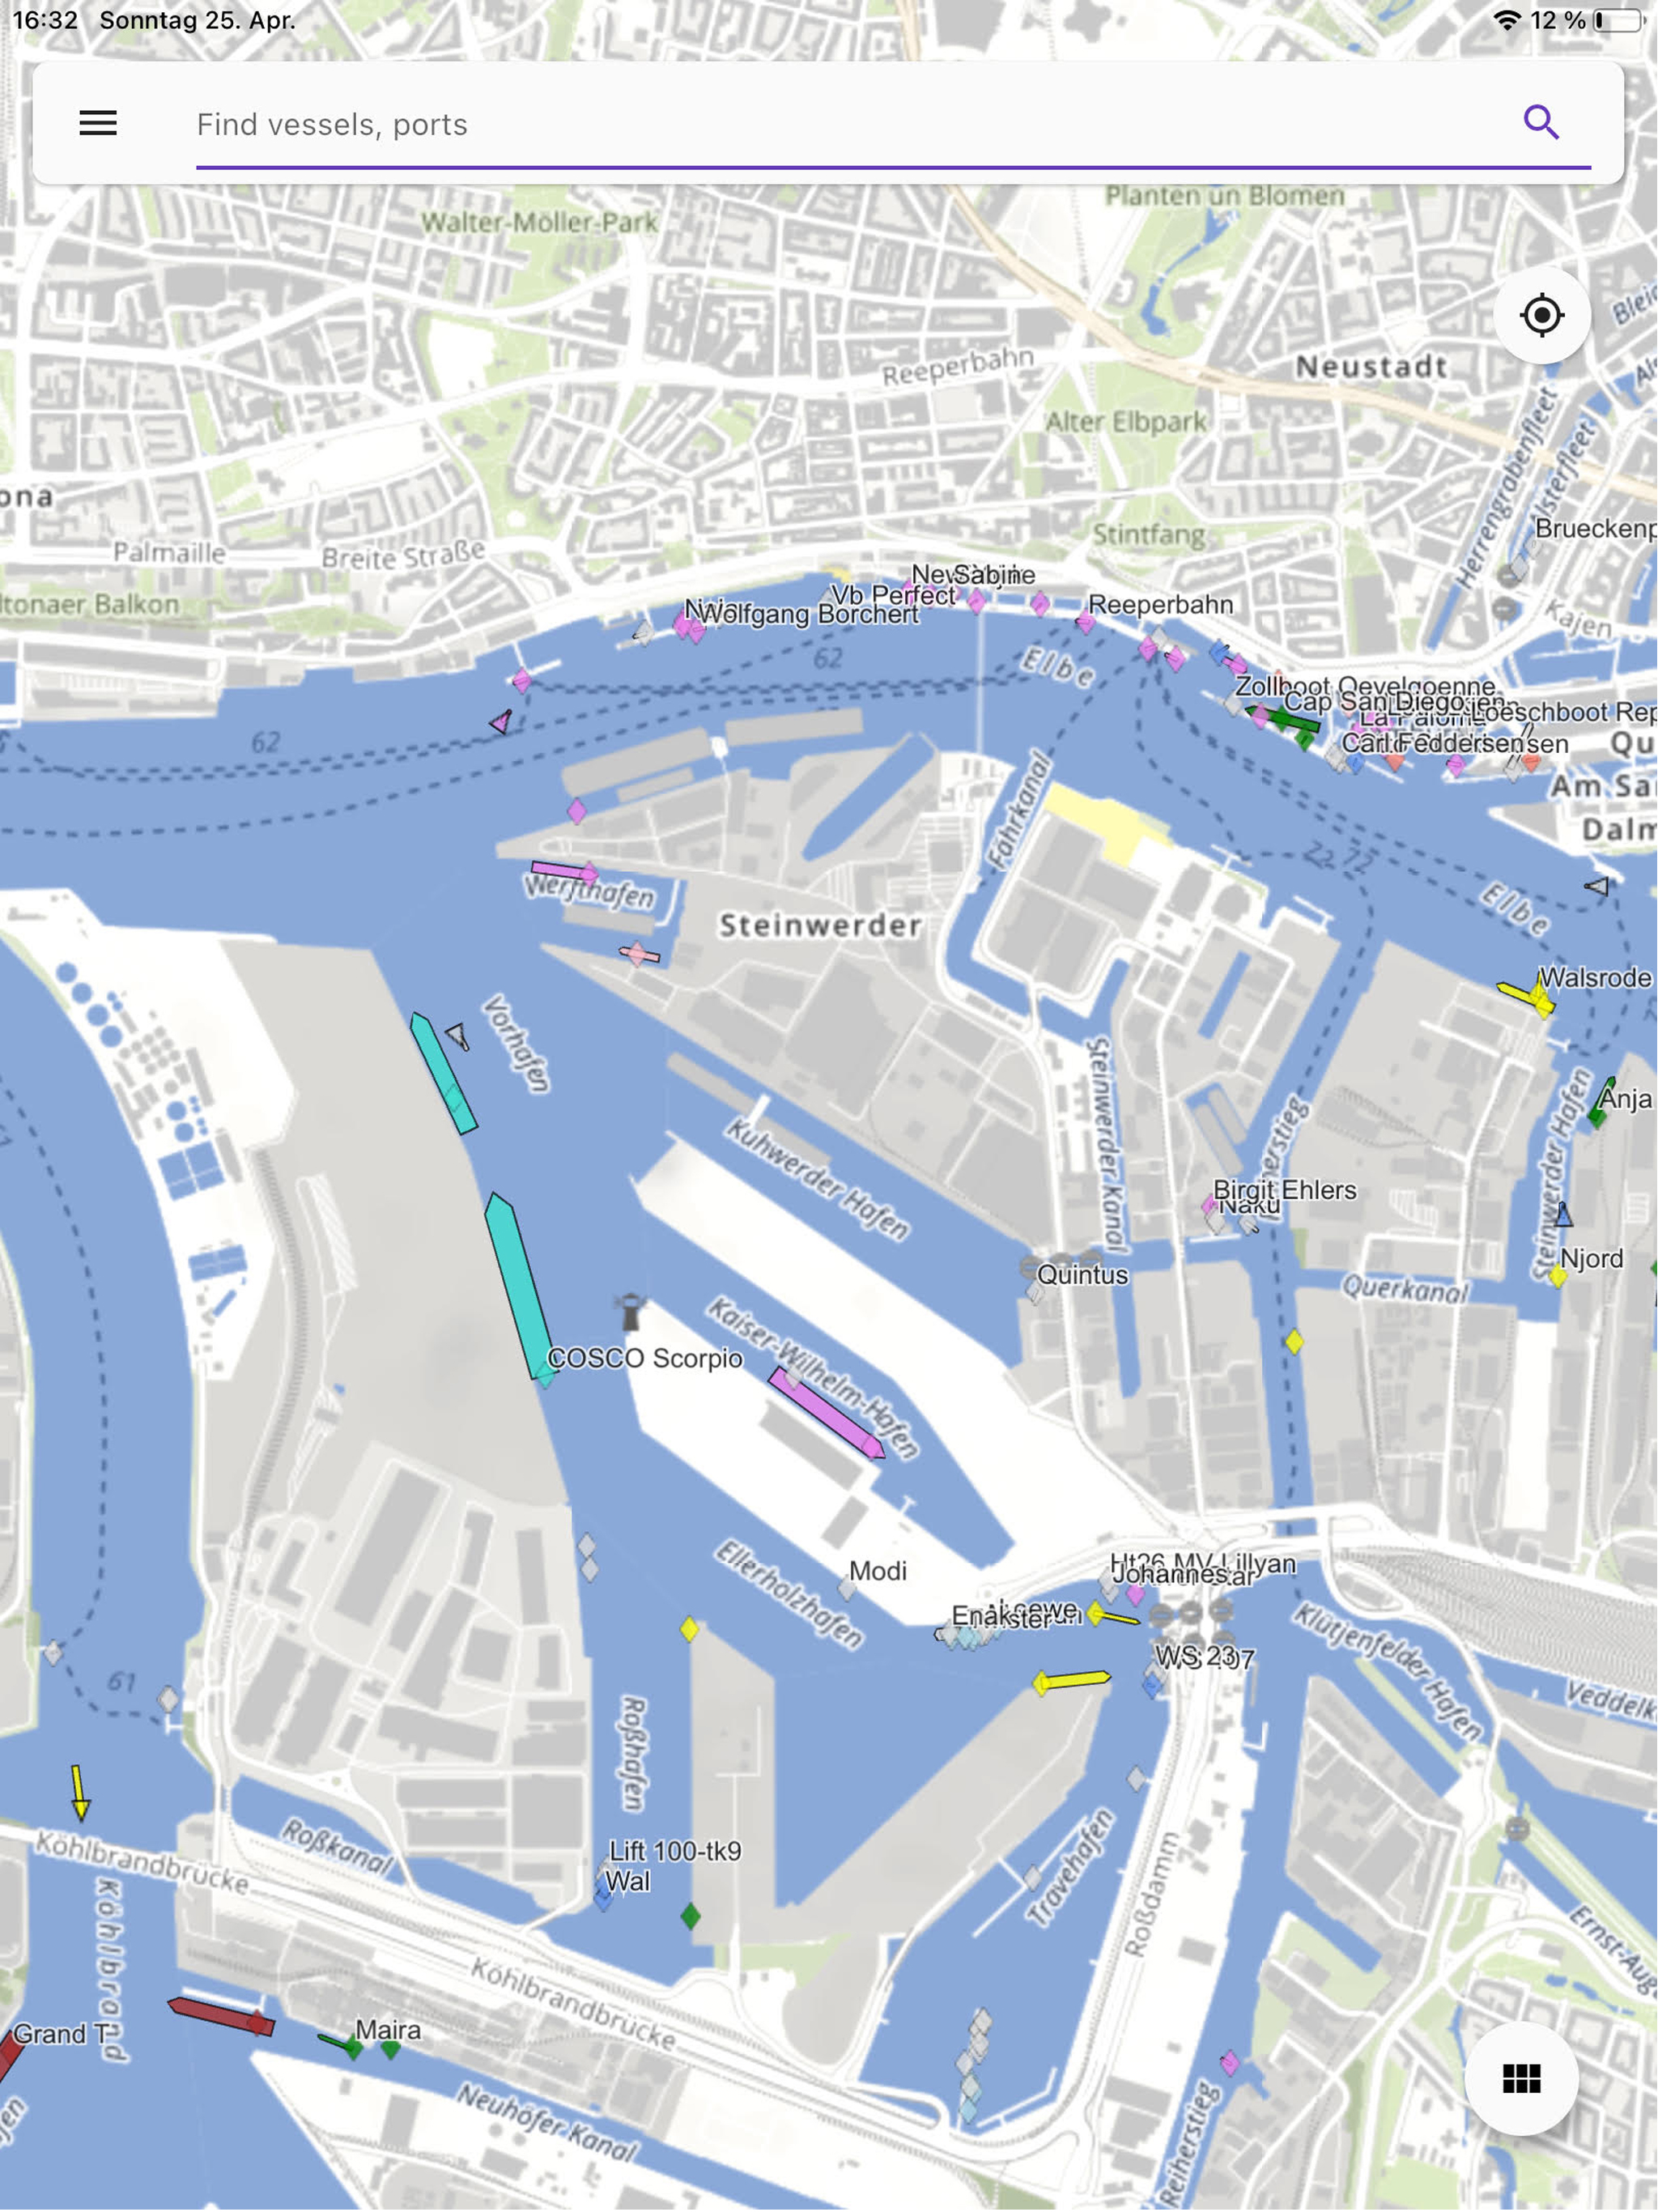Viewport: 1658px width, 2212px height.
Task: Tap the battery indicator in status bar
Action: coord(1618,20)
